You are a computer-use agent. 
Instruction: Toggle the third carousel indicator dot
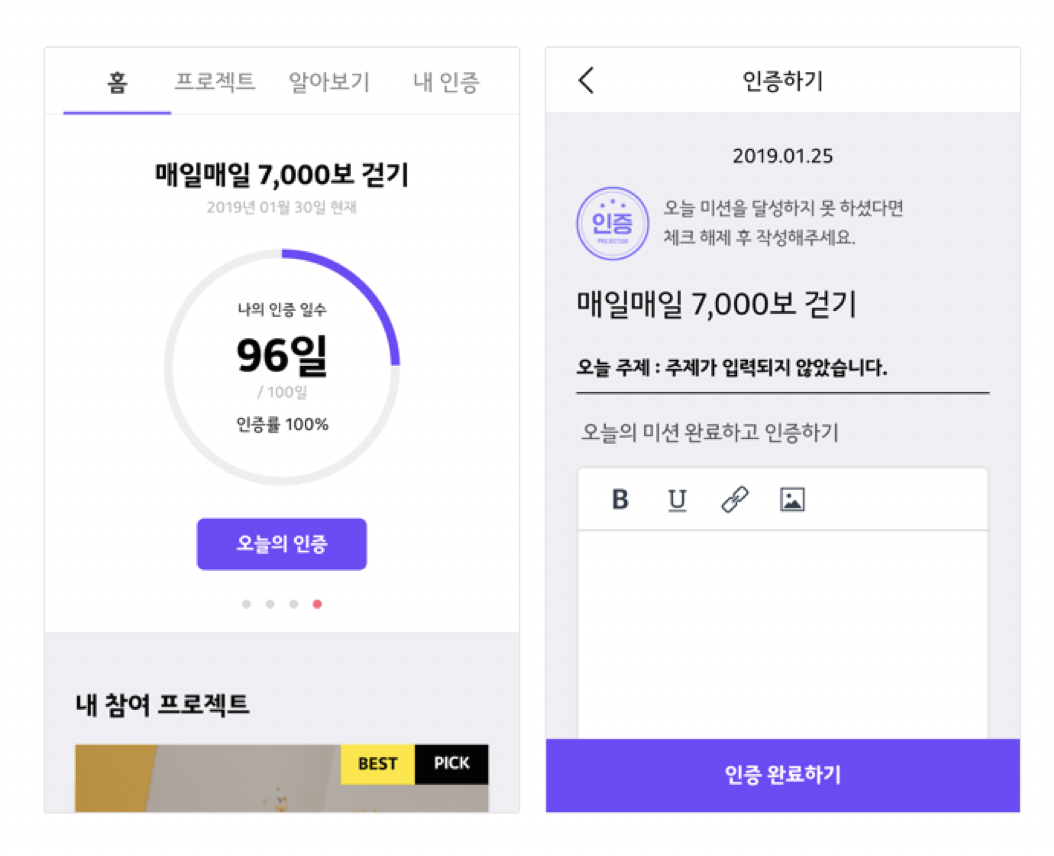[293, 604]
